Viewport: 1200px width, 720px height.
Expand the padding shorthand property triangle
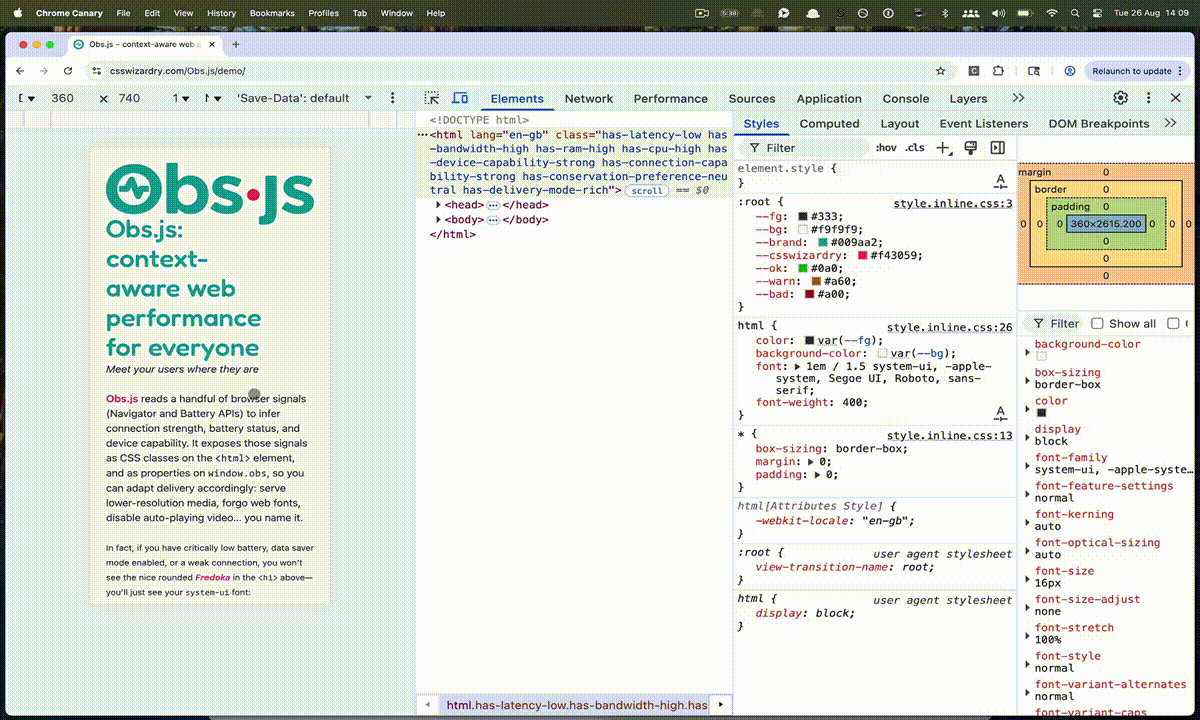point(819,475)
